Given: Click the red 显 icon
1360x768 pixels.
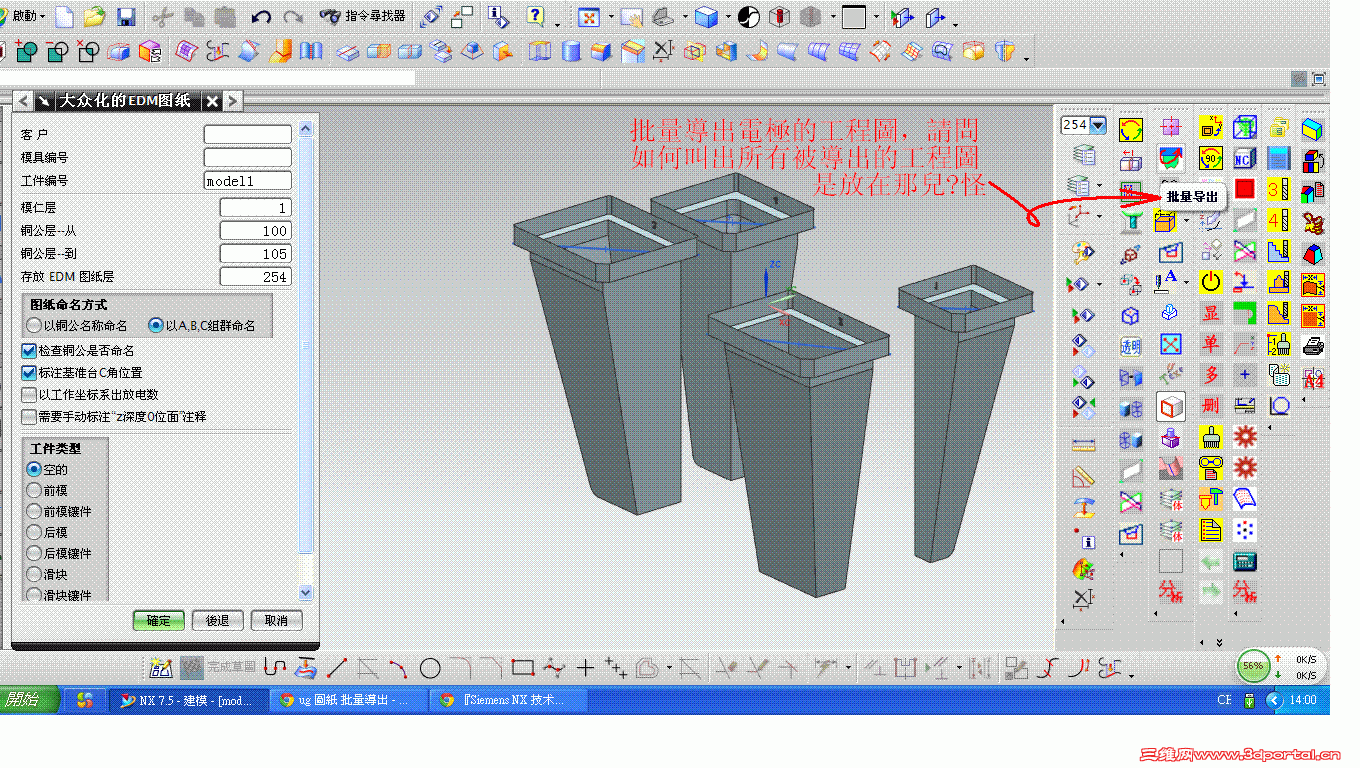Looking at the screenshot, I should tap(1211, 313).
